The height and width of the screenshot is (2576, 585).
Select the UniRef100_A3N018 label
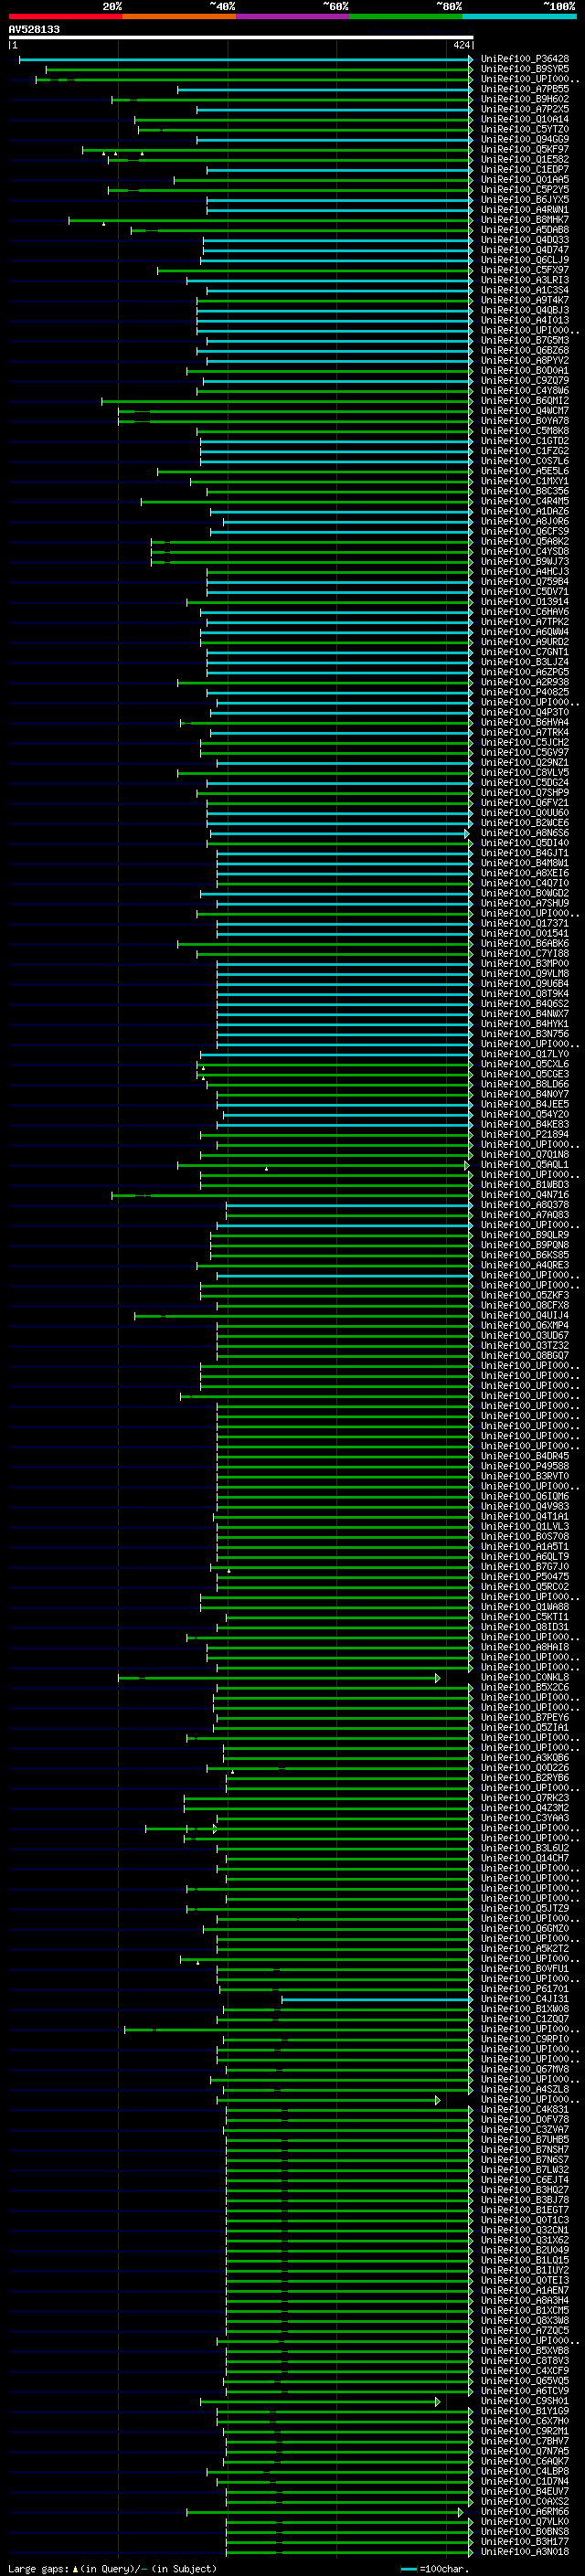525,2552
